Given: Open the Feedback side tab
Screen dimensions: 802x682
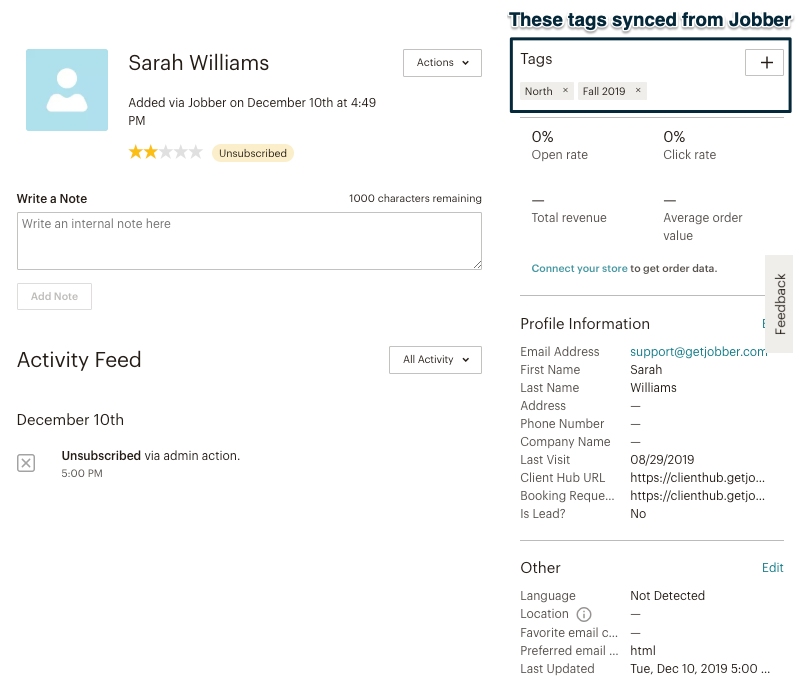Looking at the screenshot, I should click(780, 304).
